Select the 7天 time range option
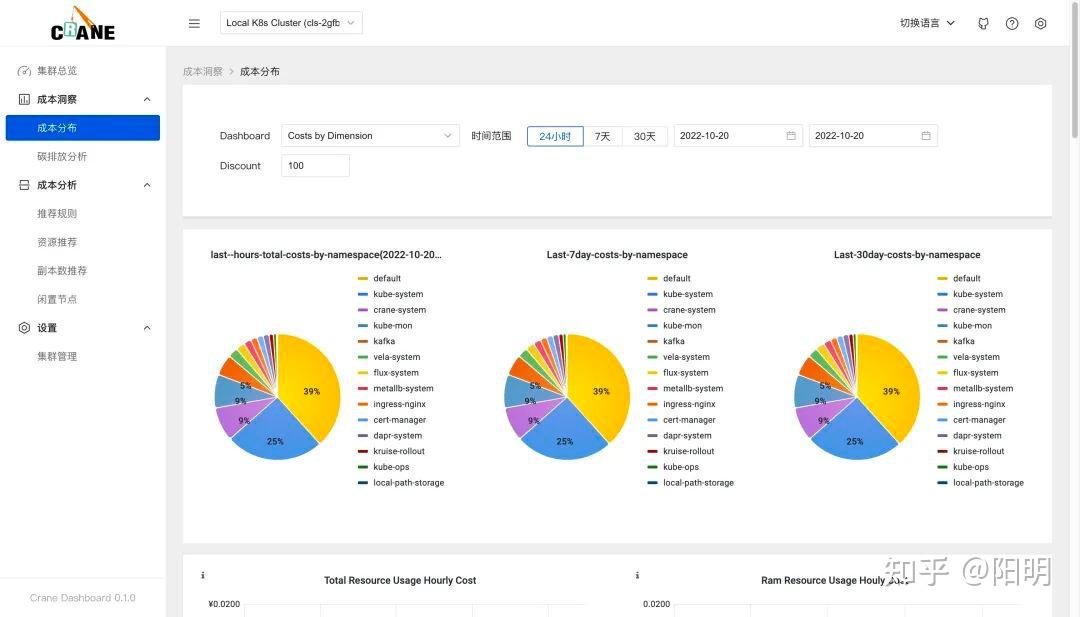Viewport: 1080px width, 617px height. click(603, 136)
